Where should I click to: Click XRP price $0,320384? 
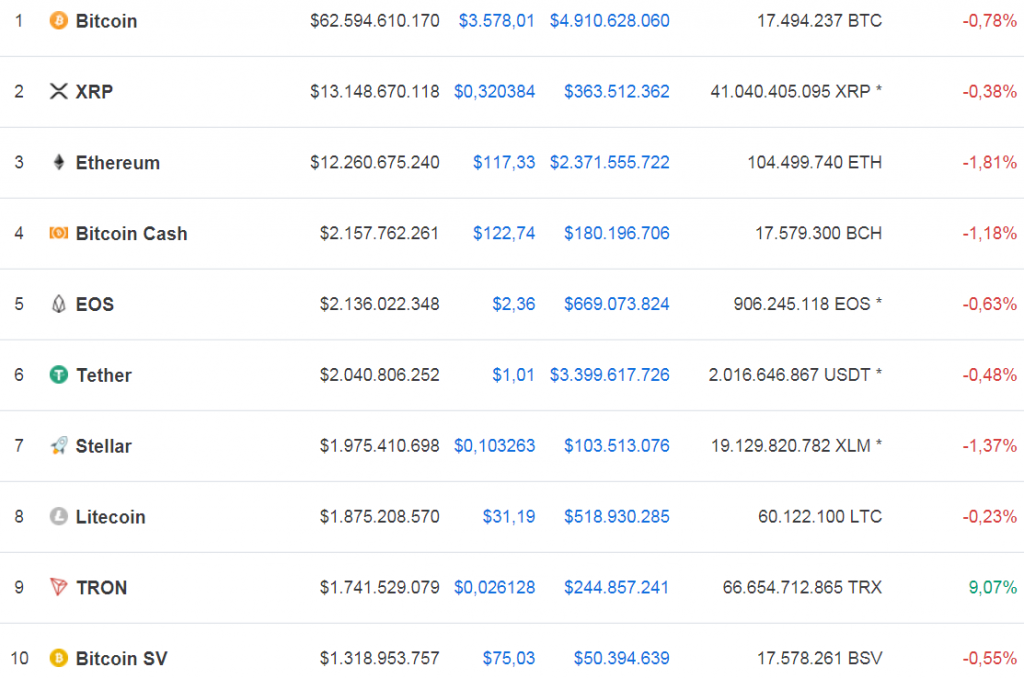[x=494, y=91]
